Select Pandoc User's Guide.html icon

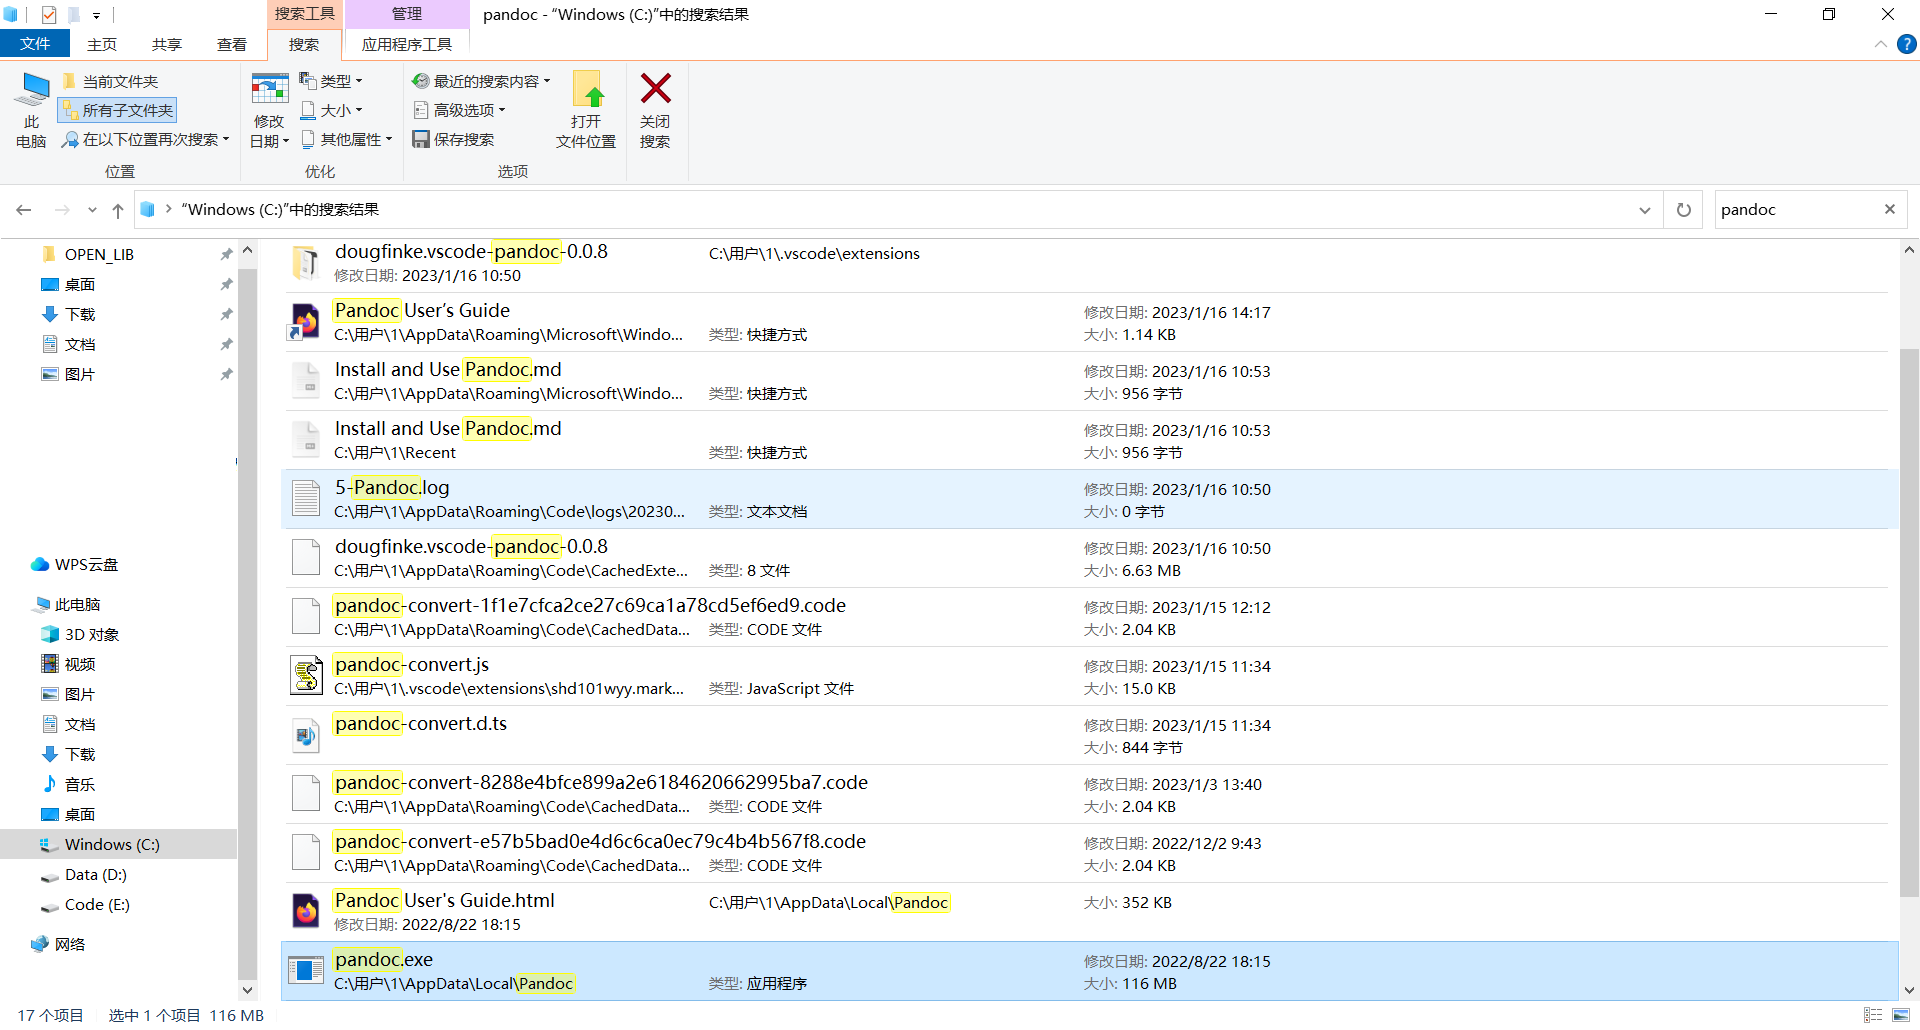point(305,911)
